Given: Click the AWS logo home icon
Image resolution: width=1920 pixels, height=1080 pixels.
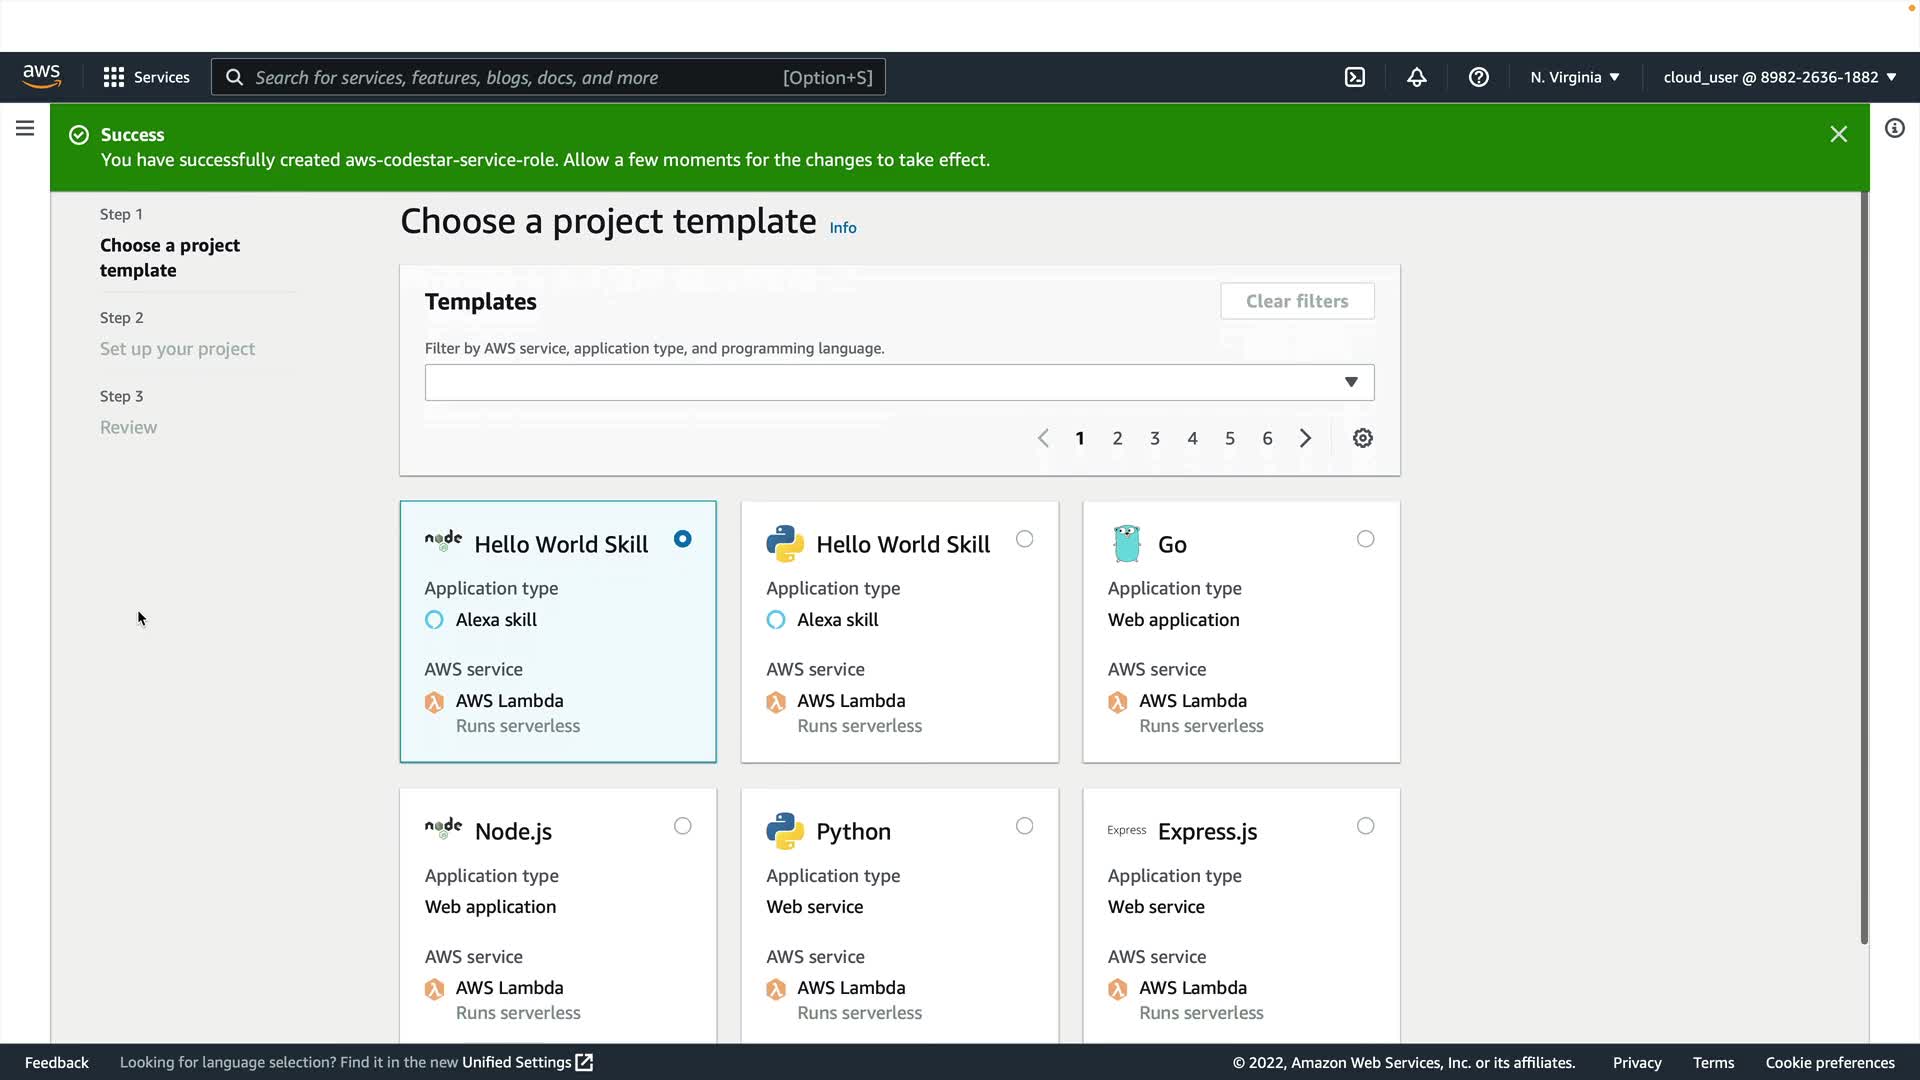Looking at the screenshot, I should (x=42, y=77).
